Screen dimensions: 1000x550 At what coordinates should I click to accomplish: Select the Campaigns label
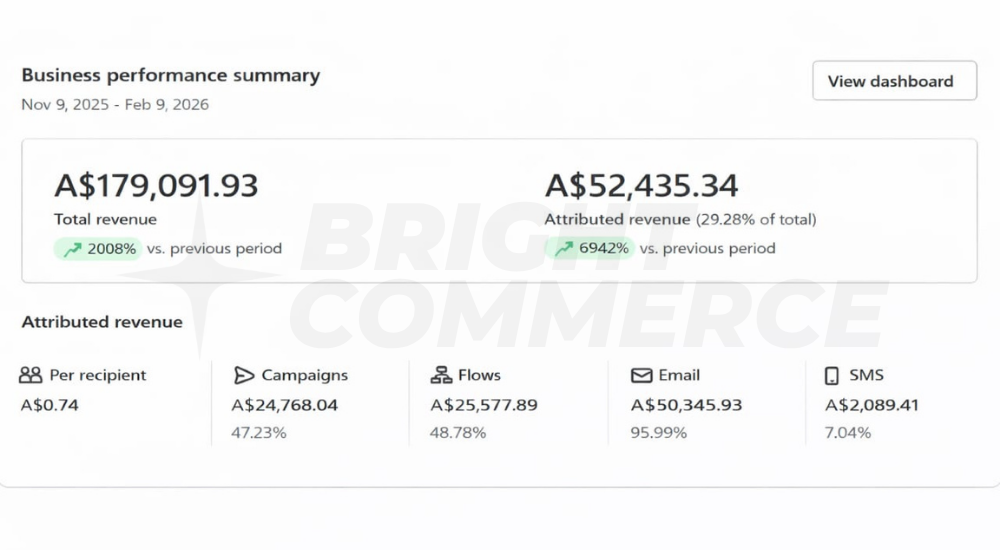[x=305, y=375]
